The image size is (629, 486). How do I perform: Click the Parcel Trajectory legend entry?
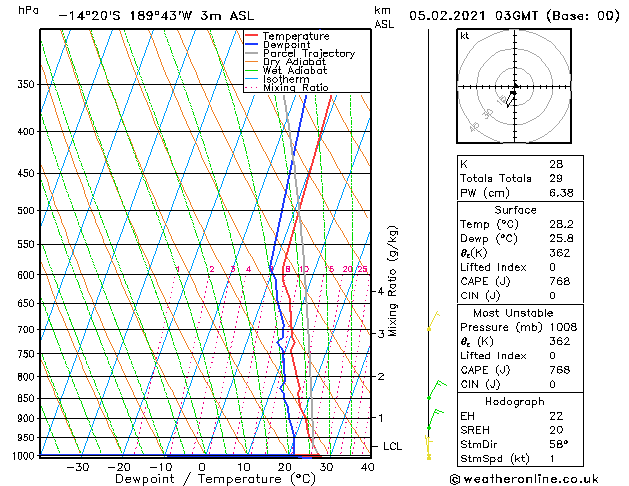pos(308,54)
